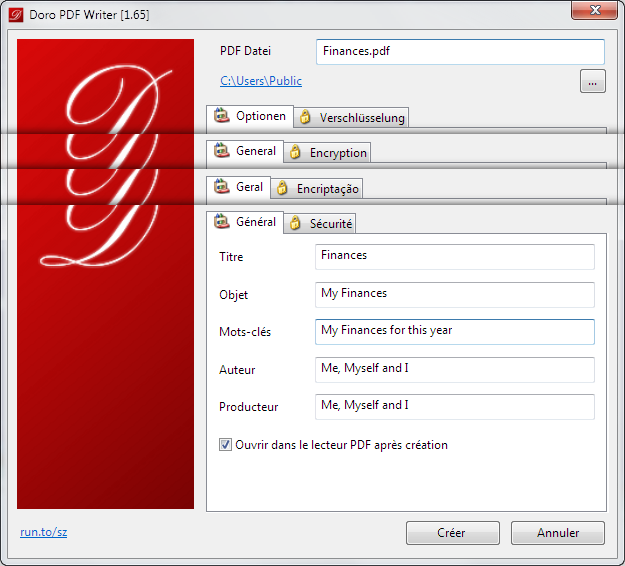Select the General tab

pyautogui.click(x=245, y=151)
